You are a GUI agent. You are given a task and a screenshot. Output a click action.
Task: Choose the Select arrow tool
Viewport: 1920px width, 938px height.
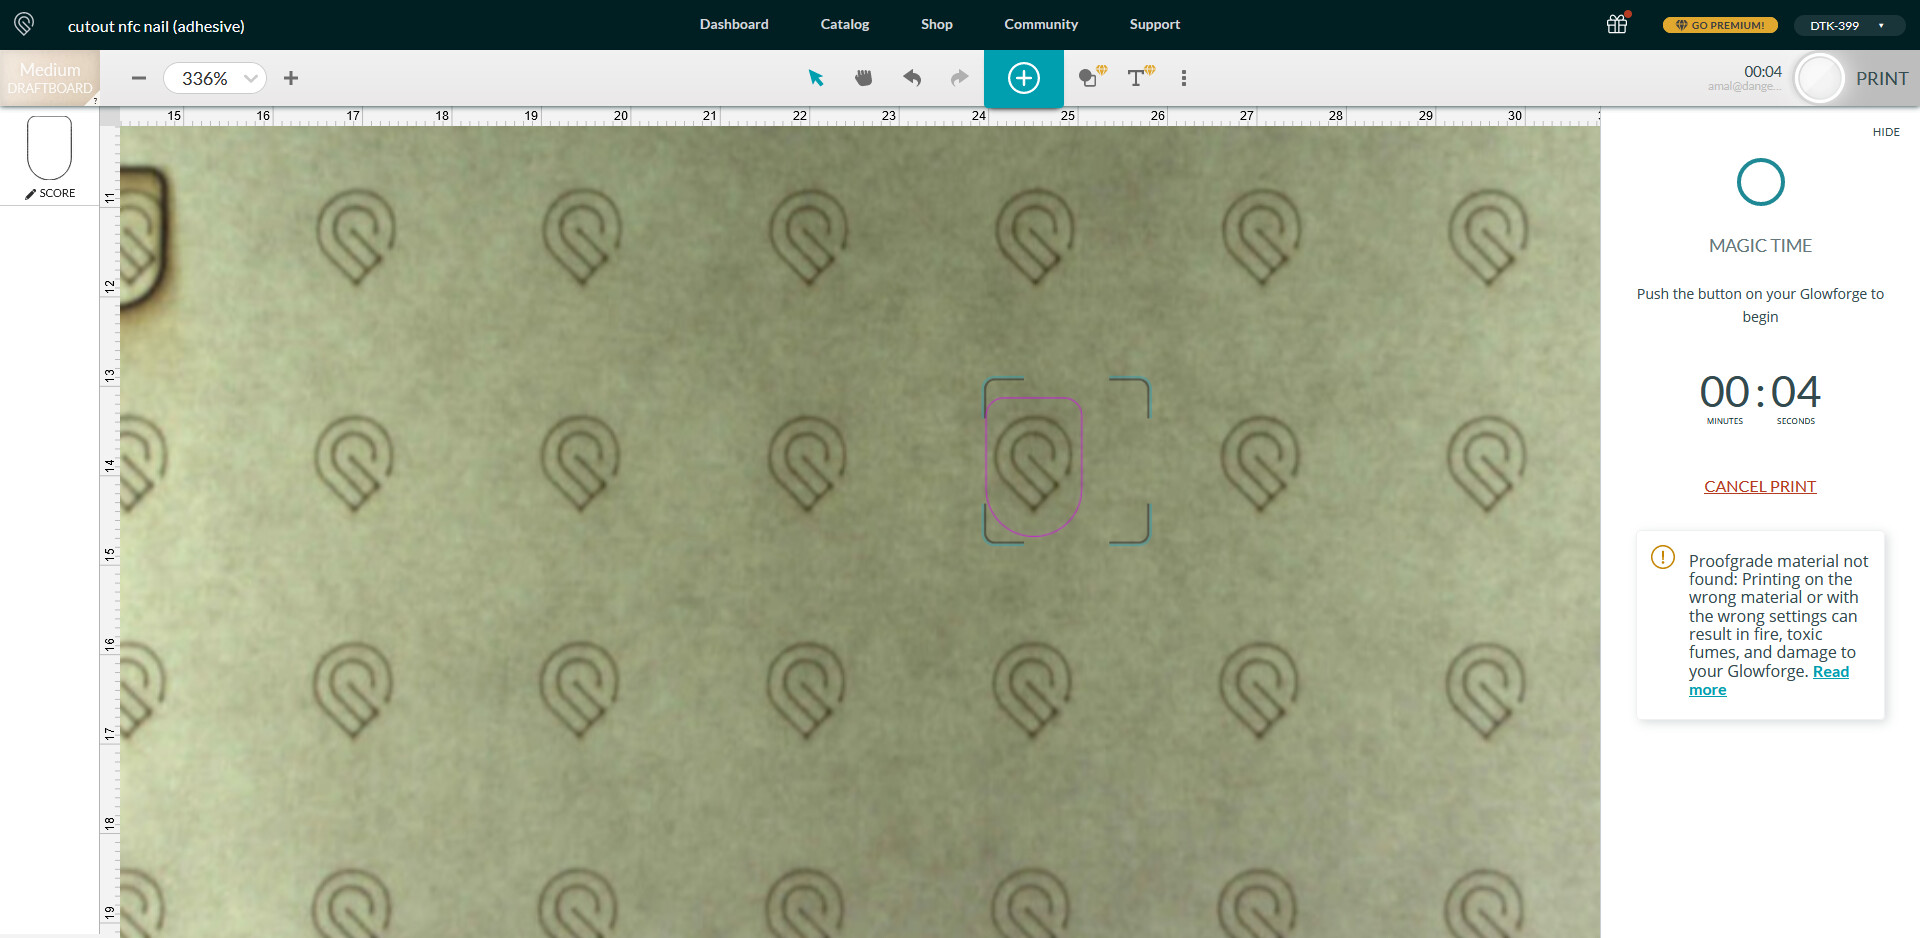coord(816,78)
